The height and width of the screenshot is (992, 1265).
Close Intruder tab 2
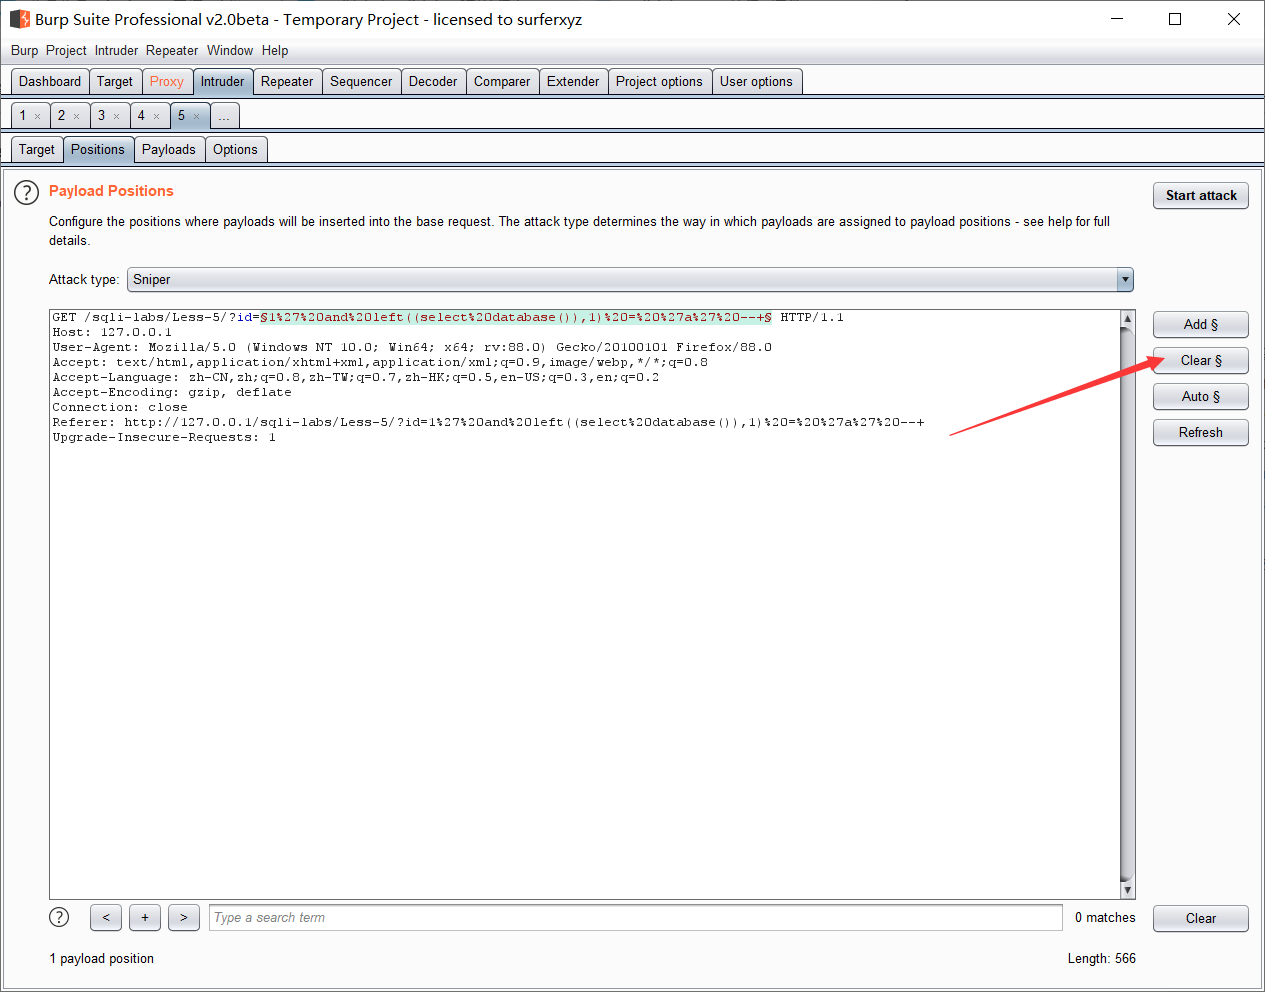pyautogui.click(x=76, y=116)
